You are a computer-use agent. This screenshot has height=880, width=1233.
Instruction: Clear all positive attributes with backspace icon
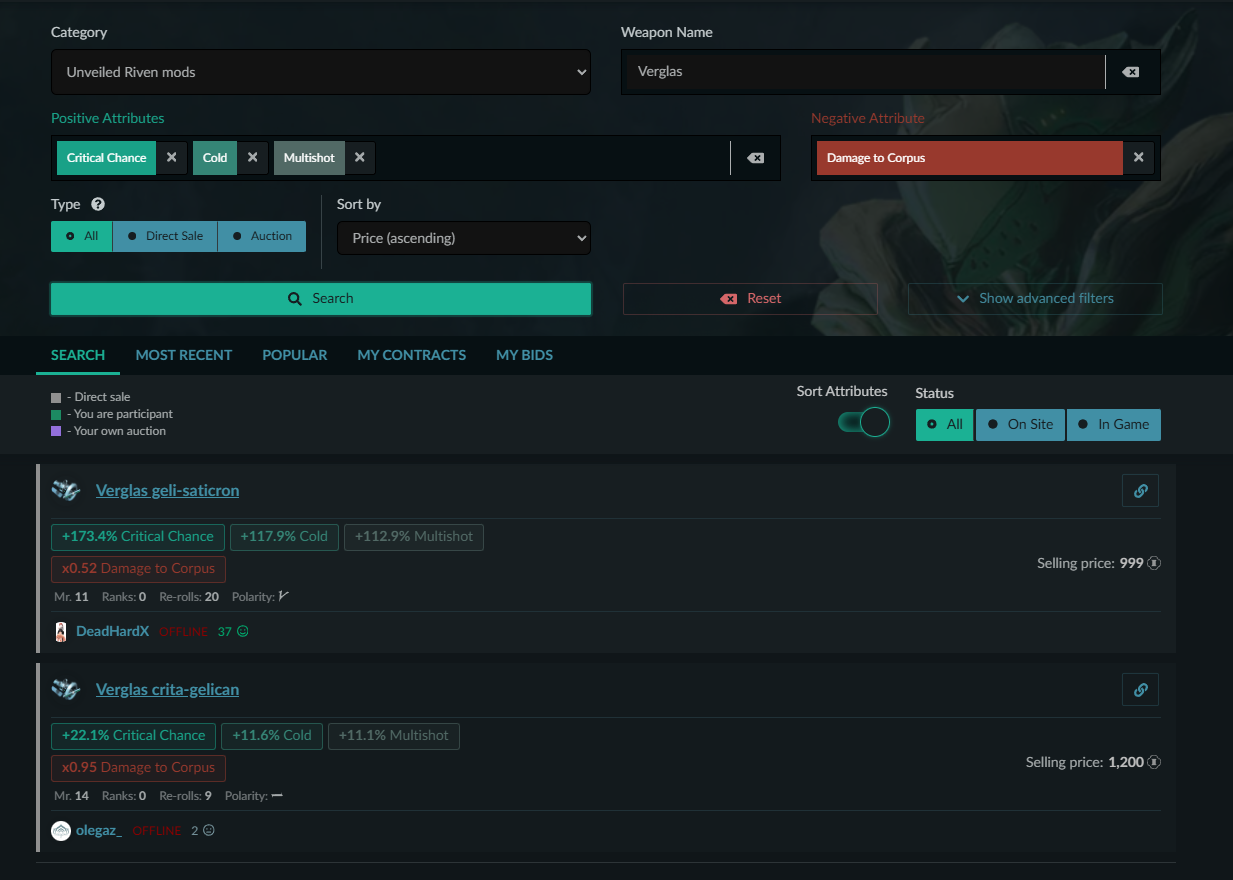(756, 158)
